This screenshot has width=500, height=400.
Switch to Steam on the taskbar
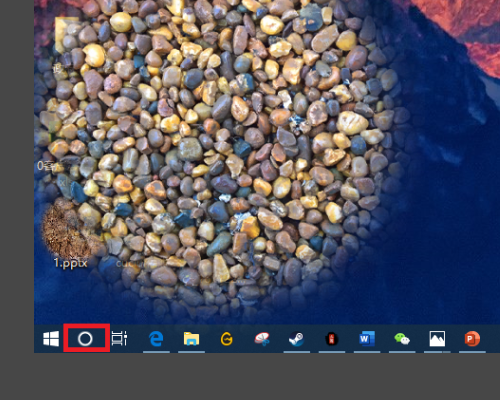click(x=296, y=339)
